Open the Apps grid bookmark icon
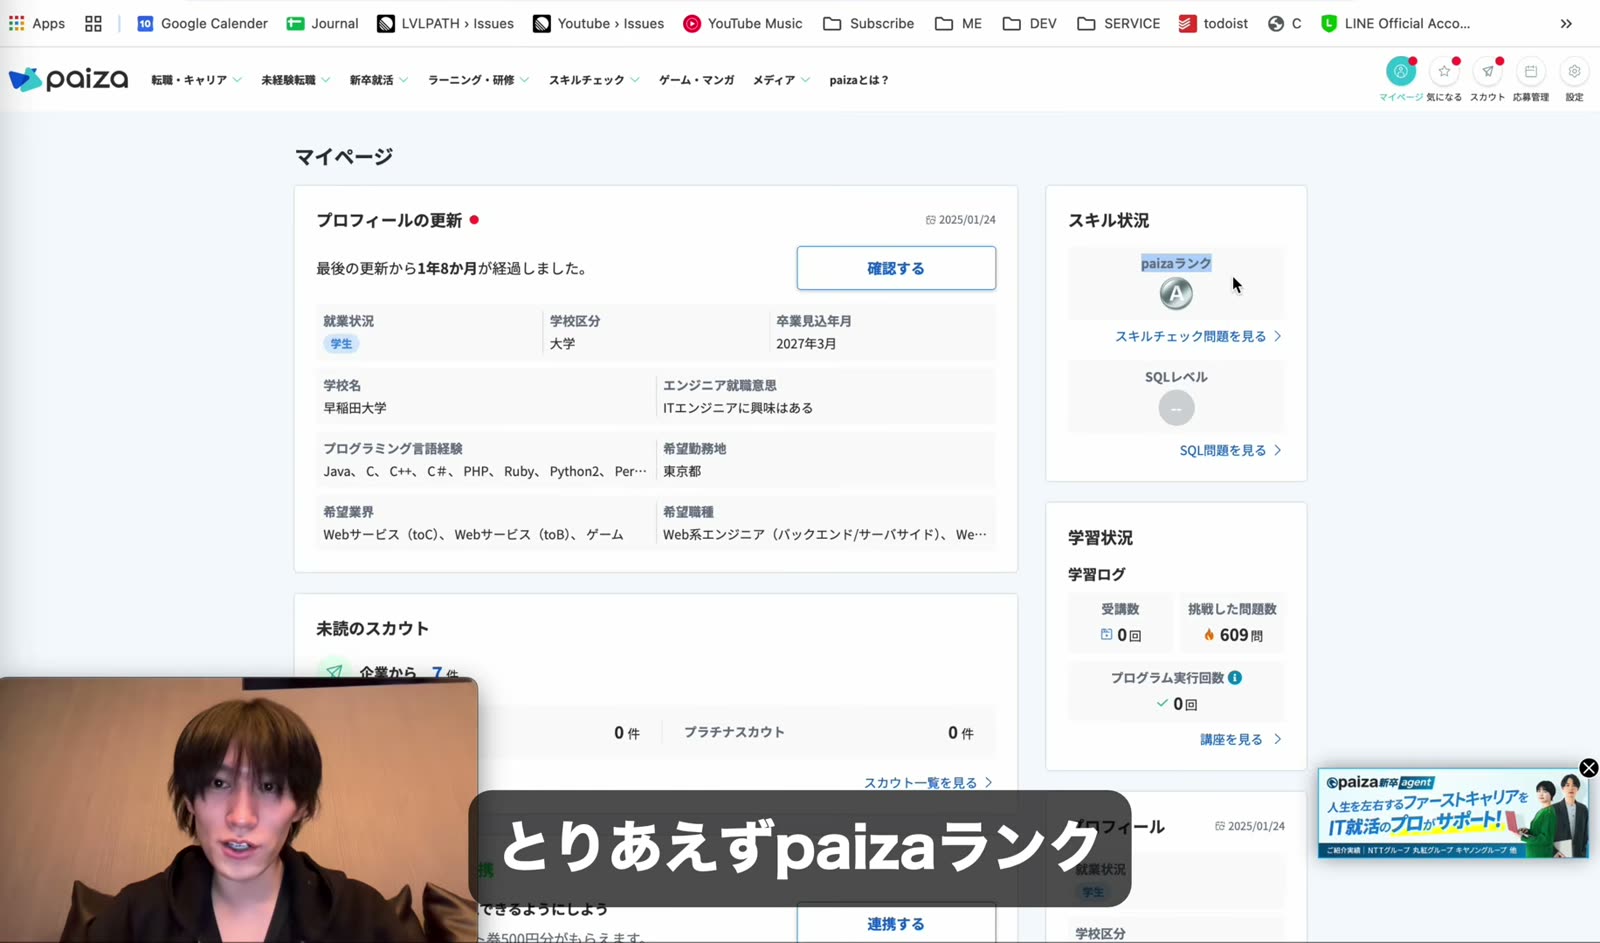This screenshot has width=1600, height=943. 36,23
